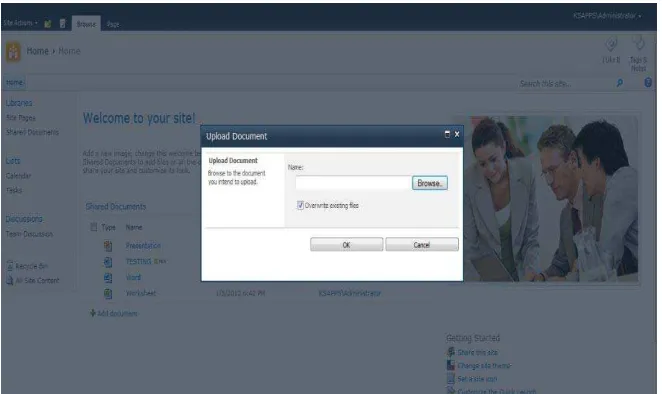Maximize the Upload Document dialog
The width and height of the screenshot is (662, 394).
[447, 134]
